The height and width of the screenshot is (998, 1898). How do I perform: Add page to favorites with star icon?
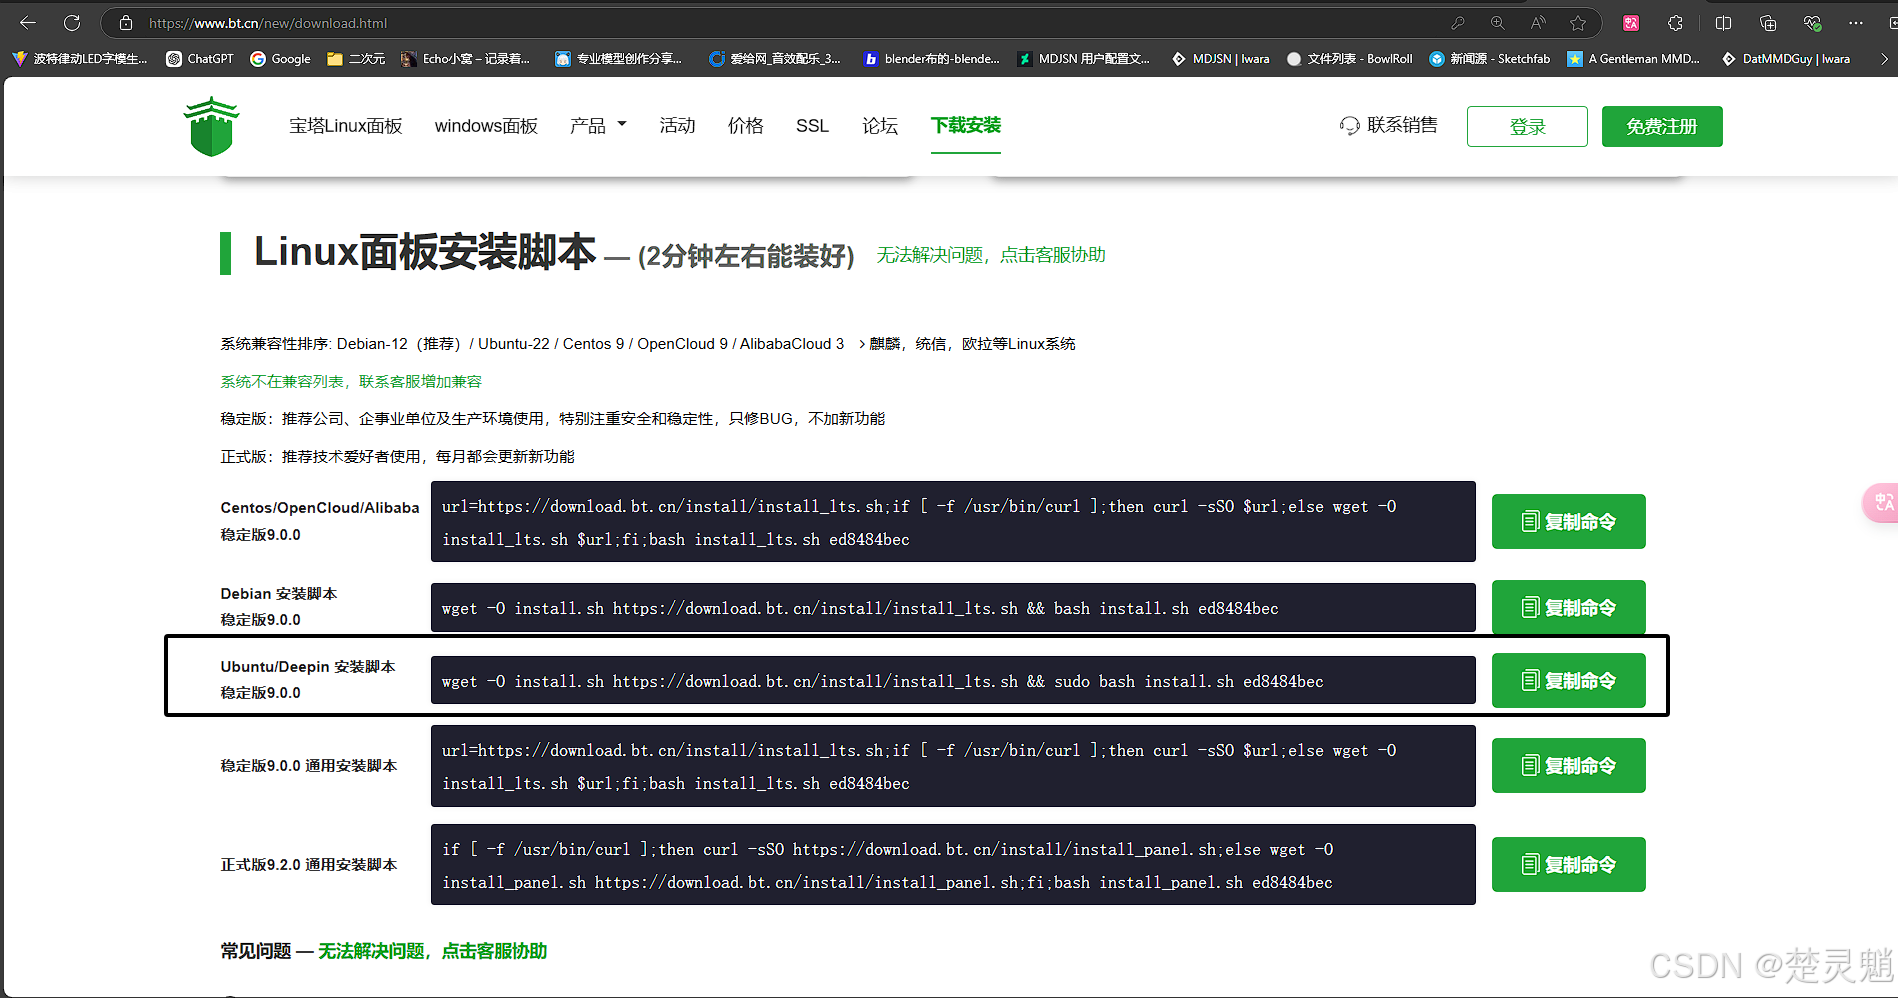click(1578, 23)
